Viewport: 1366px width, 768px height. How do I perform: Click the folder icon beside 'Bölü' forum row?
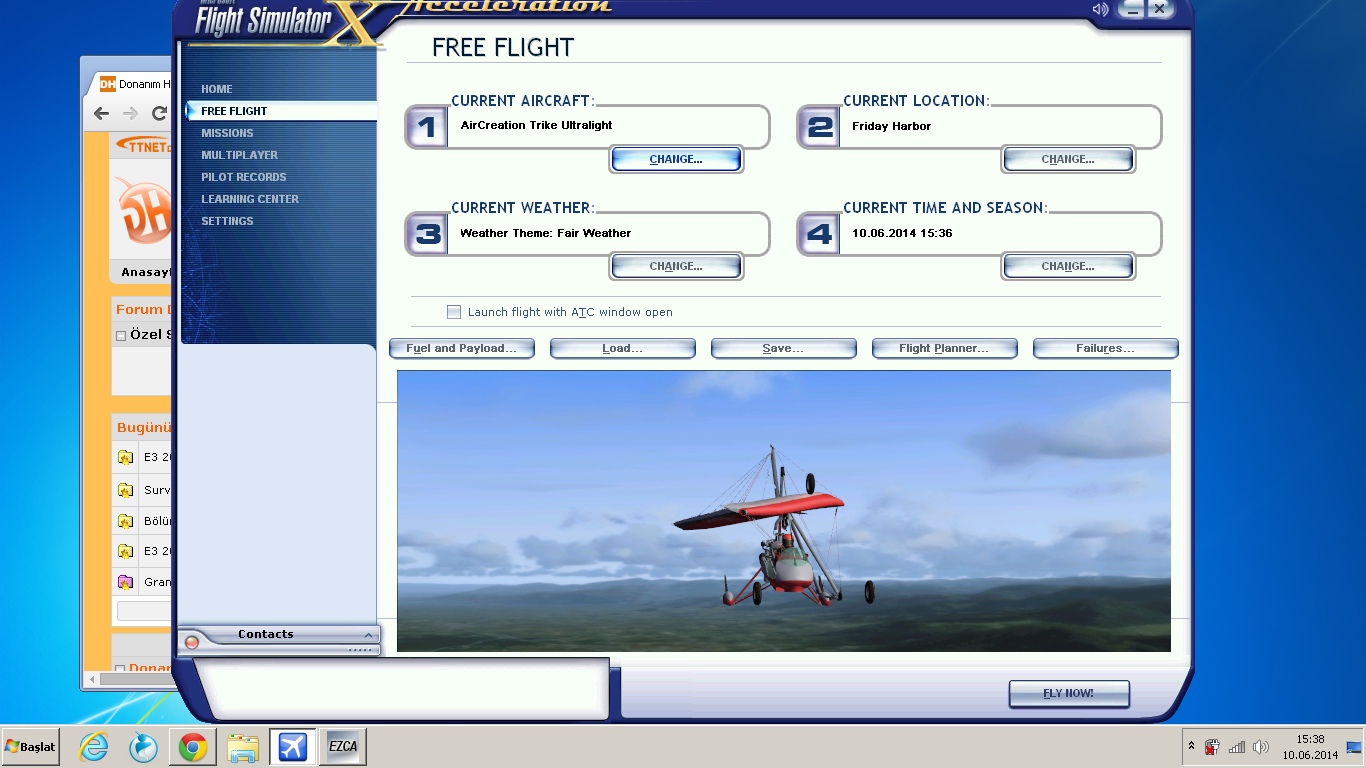point(125,521)
